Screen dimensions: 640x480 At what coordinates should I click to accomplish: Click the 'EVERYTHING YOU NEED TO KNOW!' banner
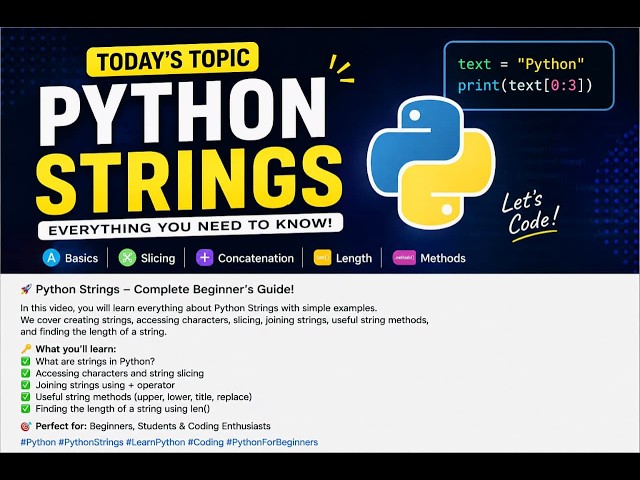[191, 226]
